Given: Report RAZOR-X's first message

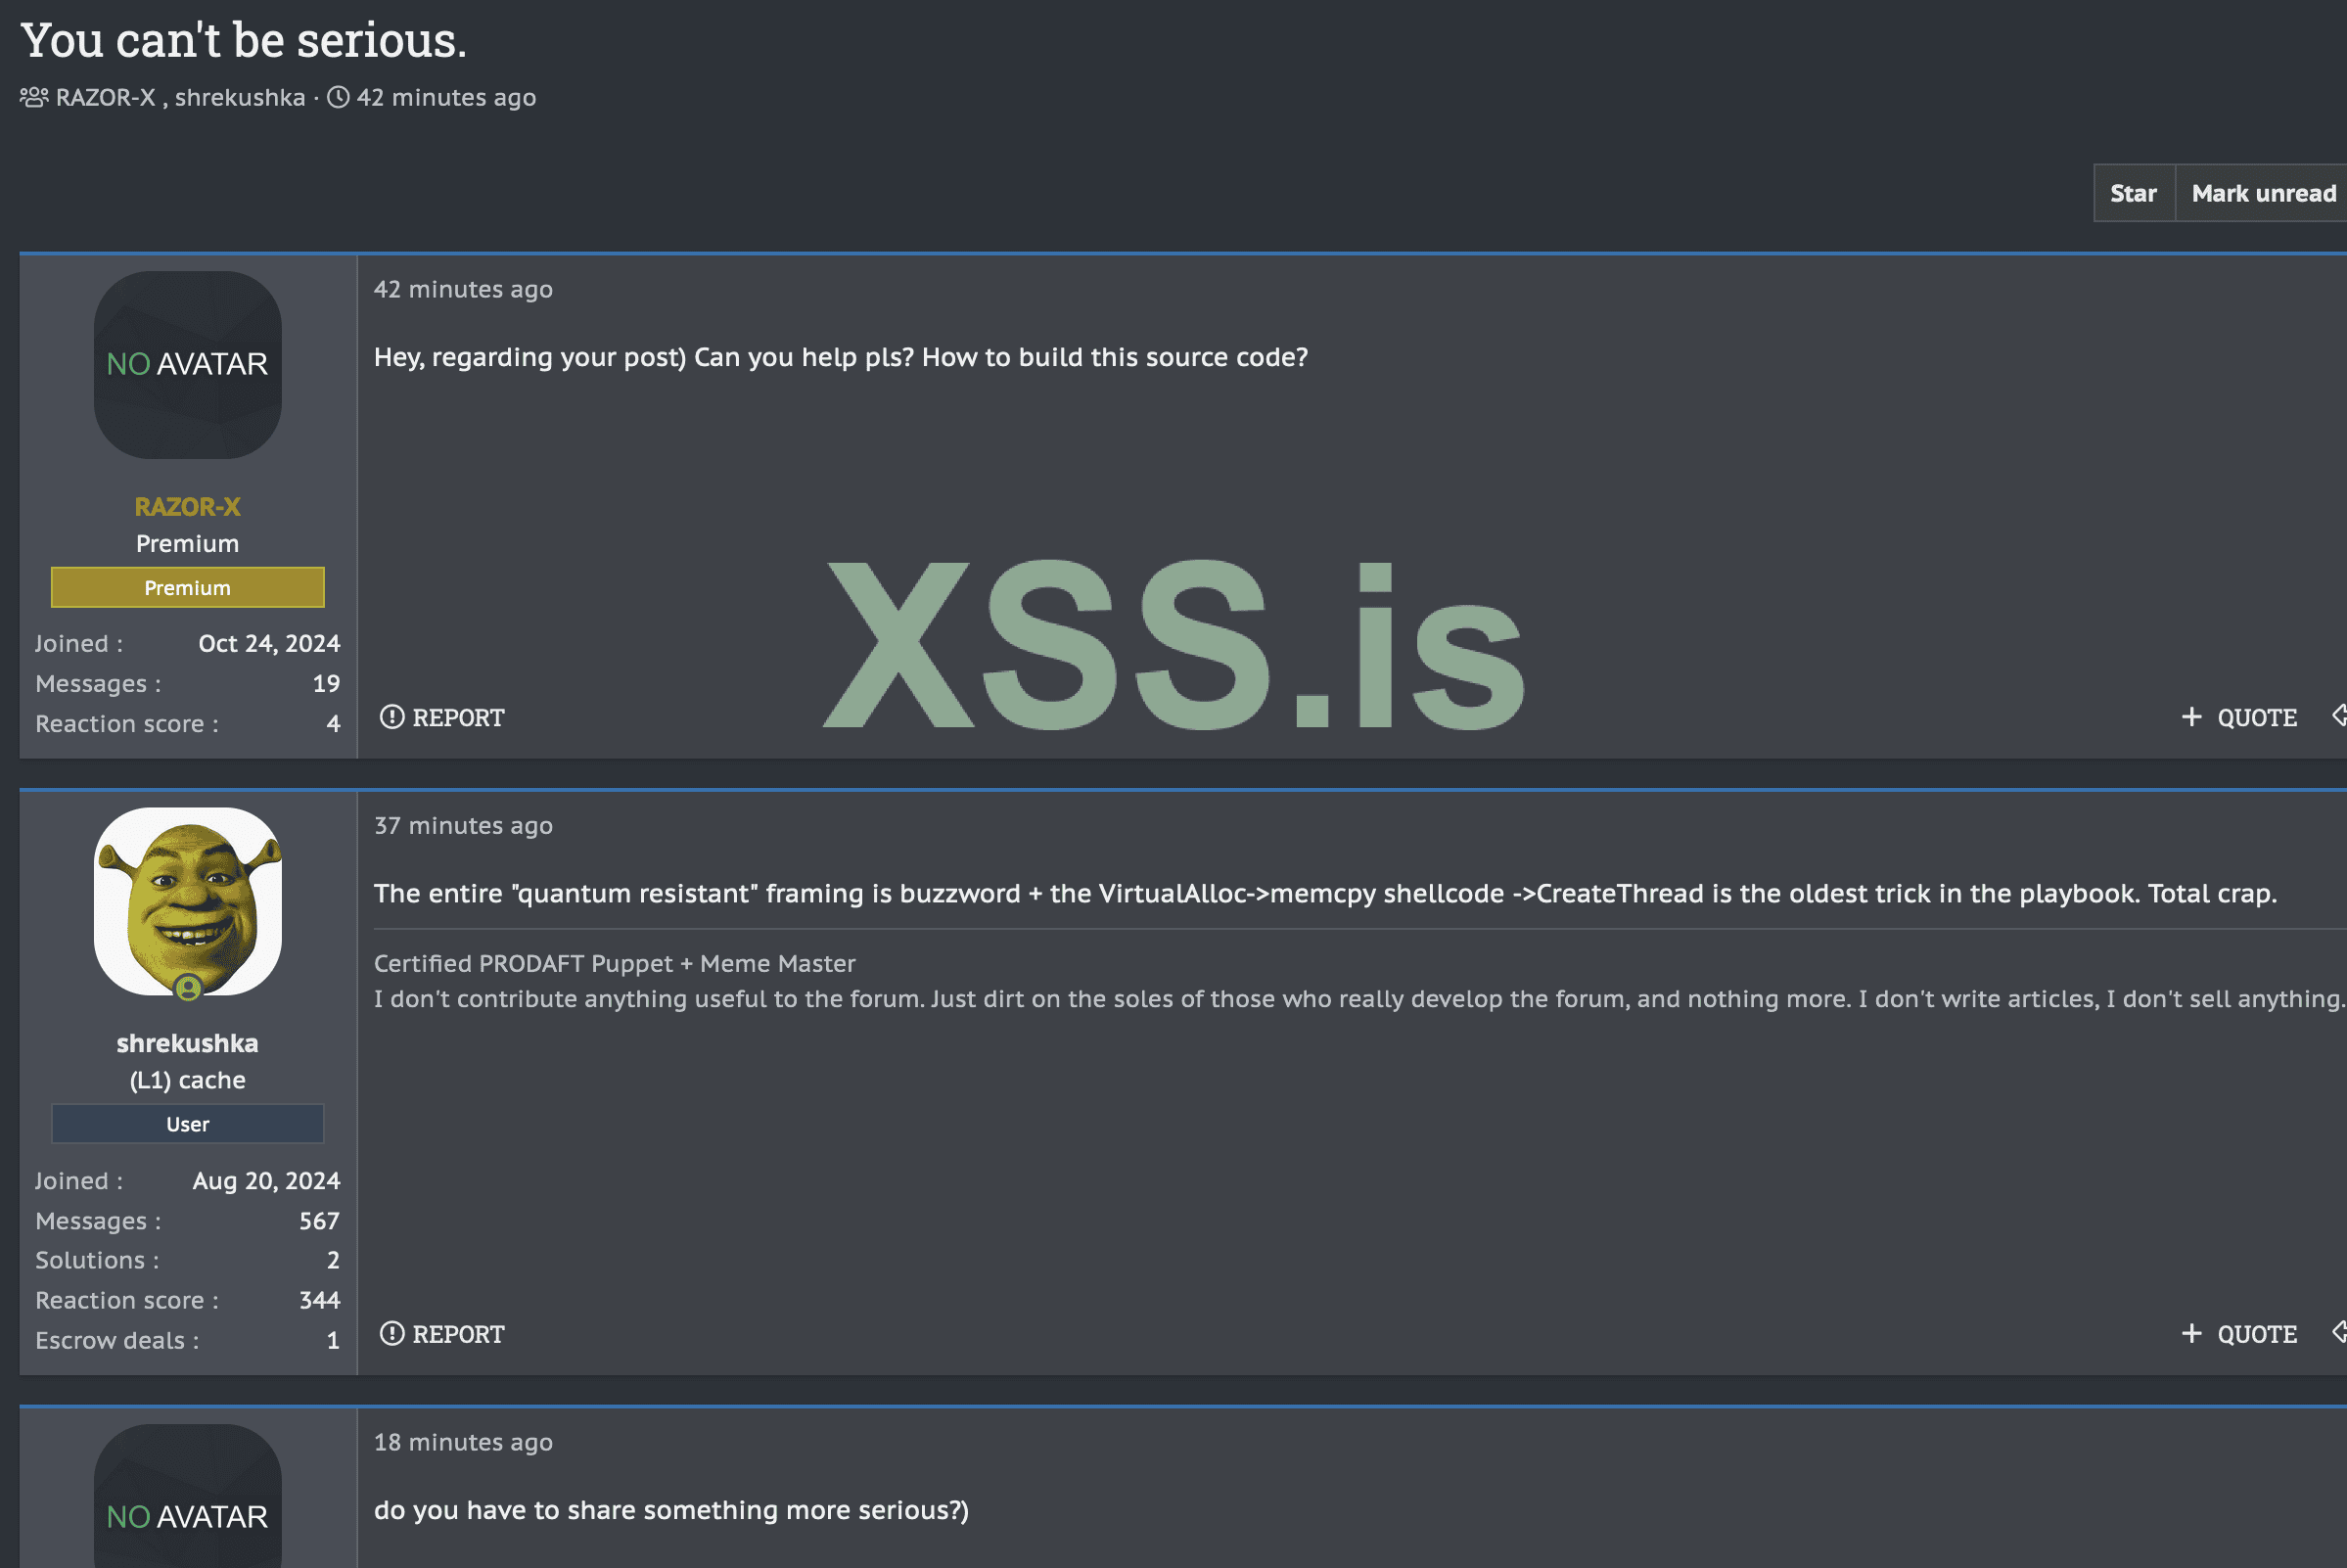Looking at the screenshot, I should click(442, 717).
